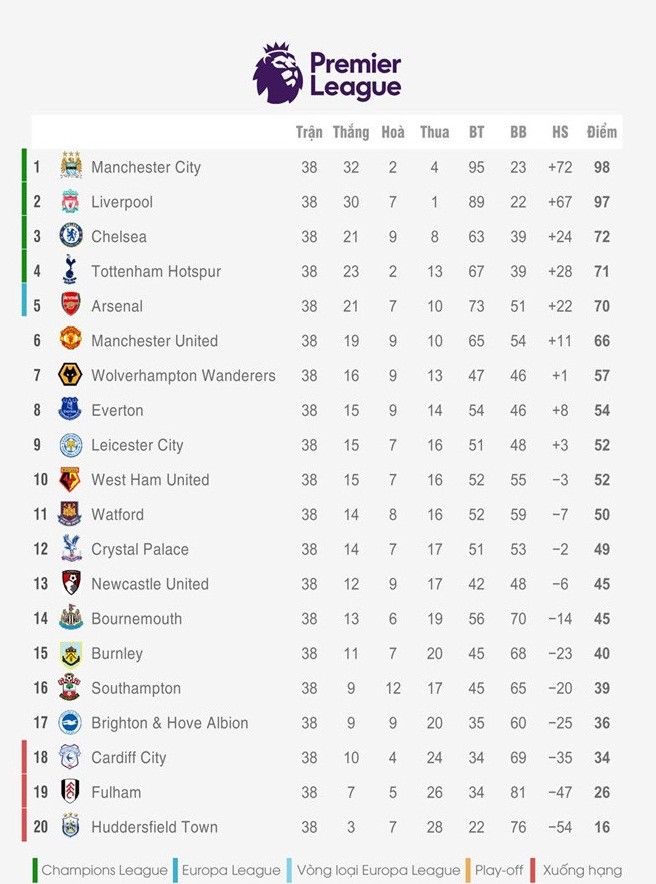This screenshot has width=656, height=884.
Task: Select the club crest in Liverpool's row
Action: coord(70,202)
